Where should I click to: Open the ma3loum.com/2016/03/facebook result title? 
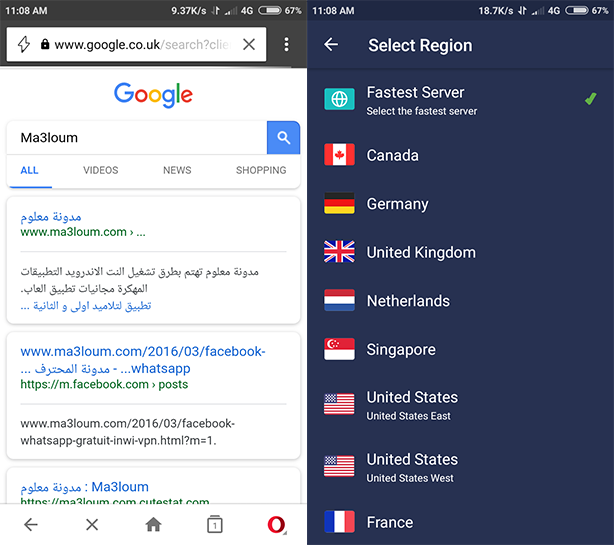143,360
